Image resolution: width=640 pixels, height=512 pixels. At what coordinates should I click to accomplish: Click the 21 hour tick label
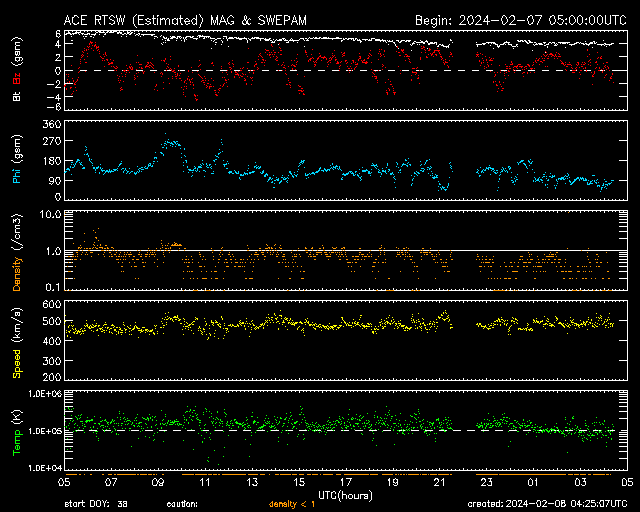[x=439, y=482]
